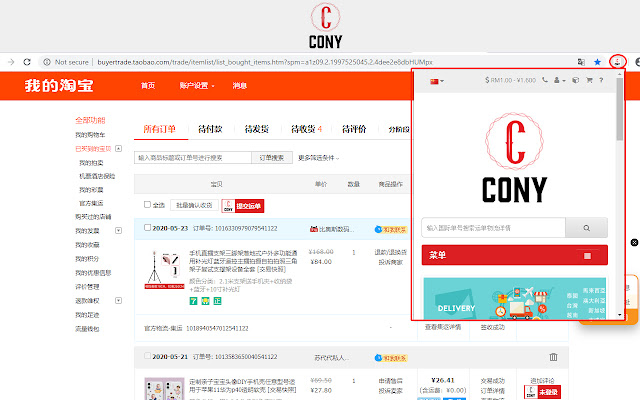Screen dimensions: 640x400
Task: Click the browser address bar URL
Action: [x=265, y=62]
